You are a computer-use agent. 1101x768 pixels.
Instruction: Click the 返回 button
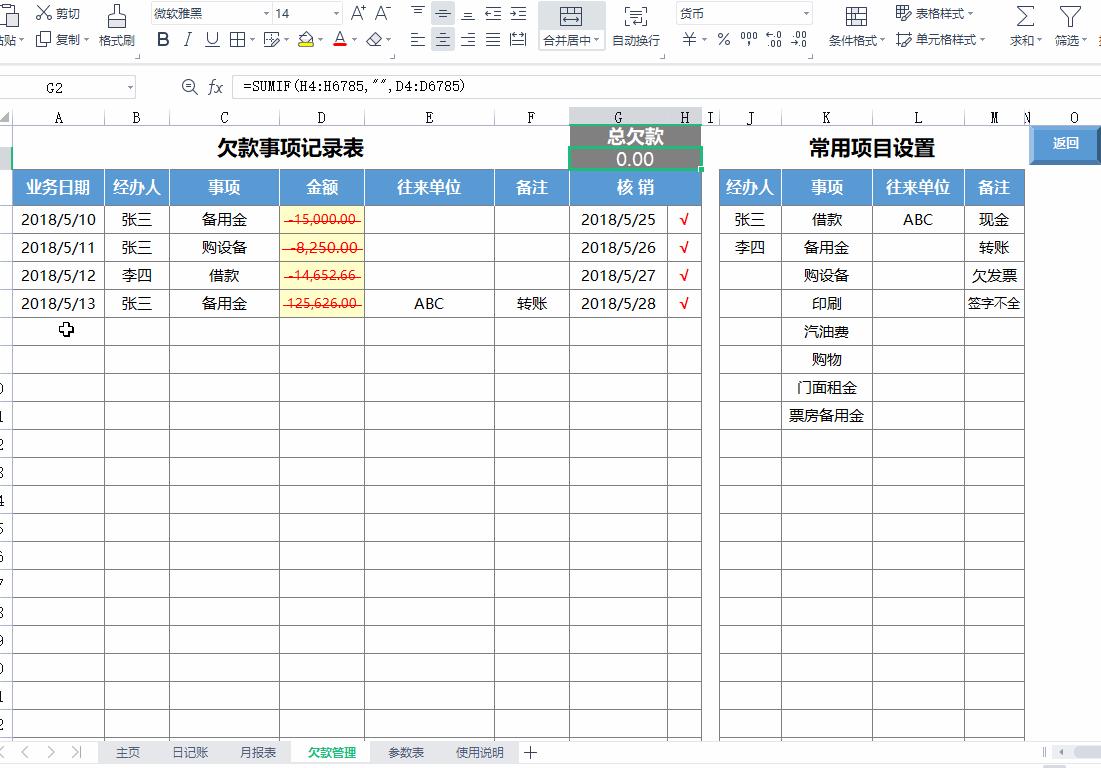coord(1065,144)
